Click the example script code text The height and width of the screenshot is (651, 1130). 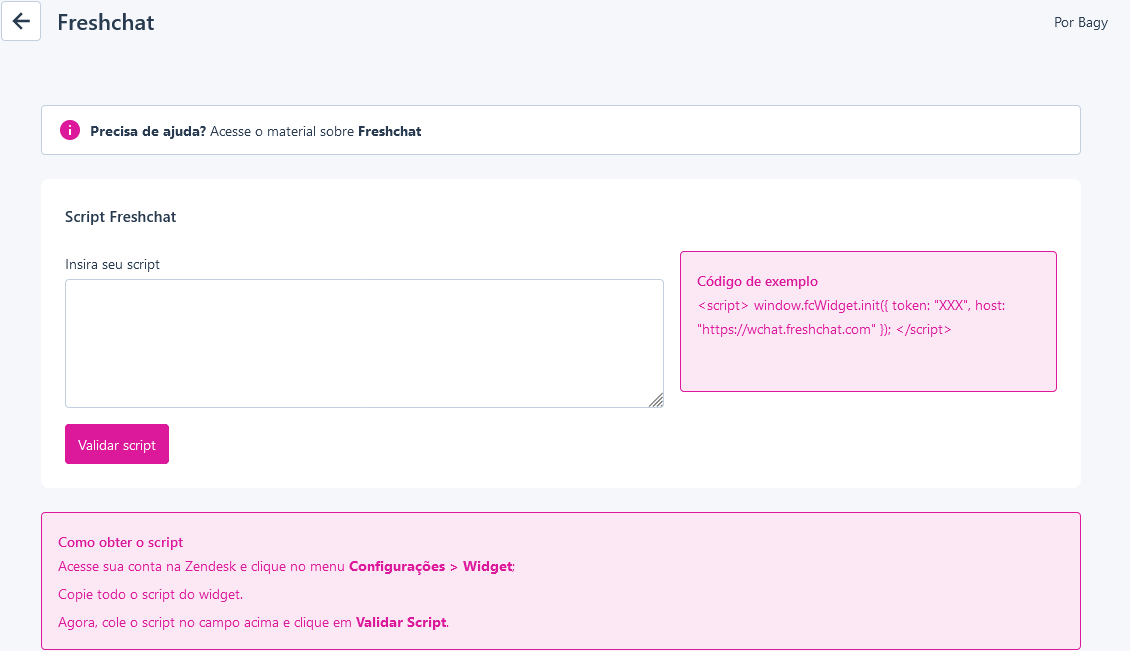[x=850, y=317]
